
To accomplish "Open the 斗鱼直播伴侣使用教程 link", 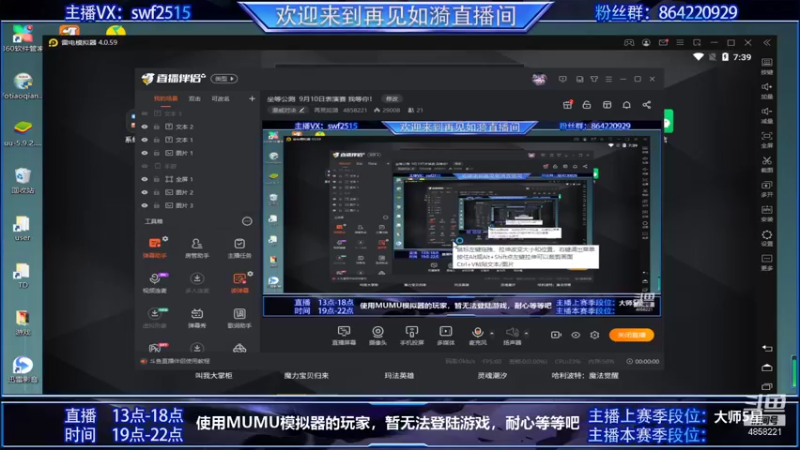I will click(x=179, y=361).
